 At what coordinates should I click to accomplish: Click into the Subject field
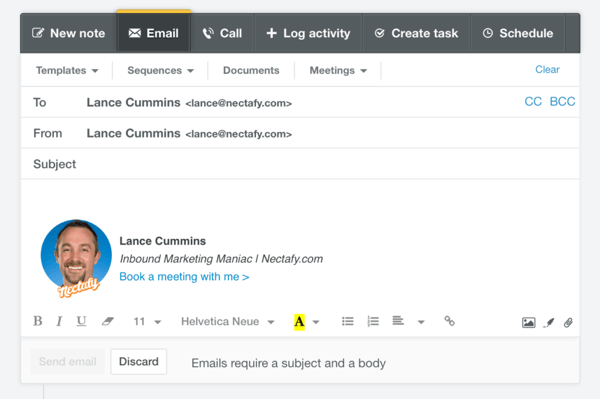click(x=300, y=164)
